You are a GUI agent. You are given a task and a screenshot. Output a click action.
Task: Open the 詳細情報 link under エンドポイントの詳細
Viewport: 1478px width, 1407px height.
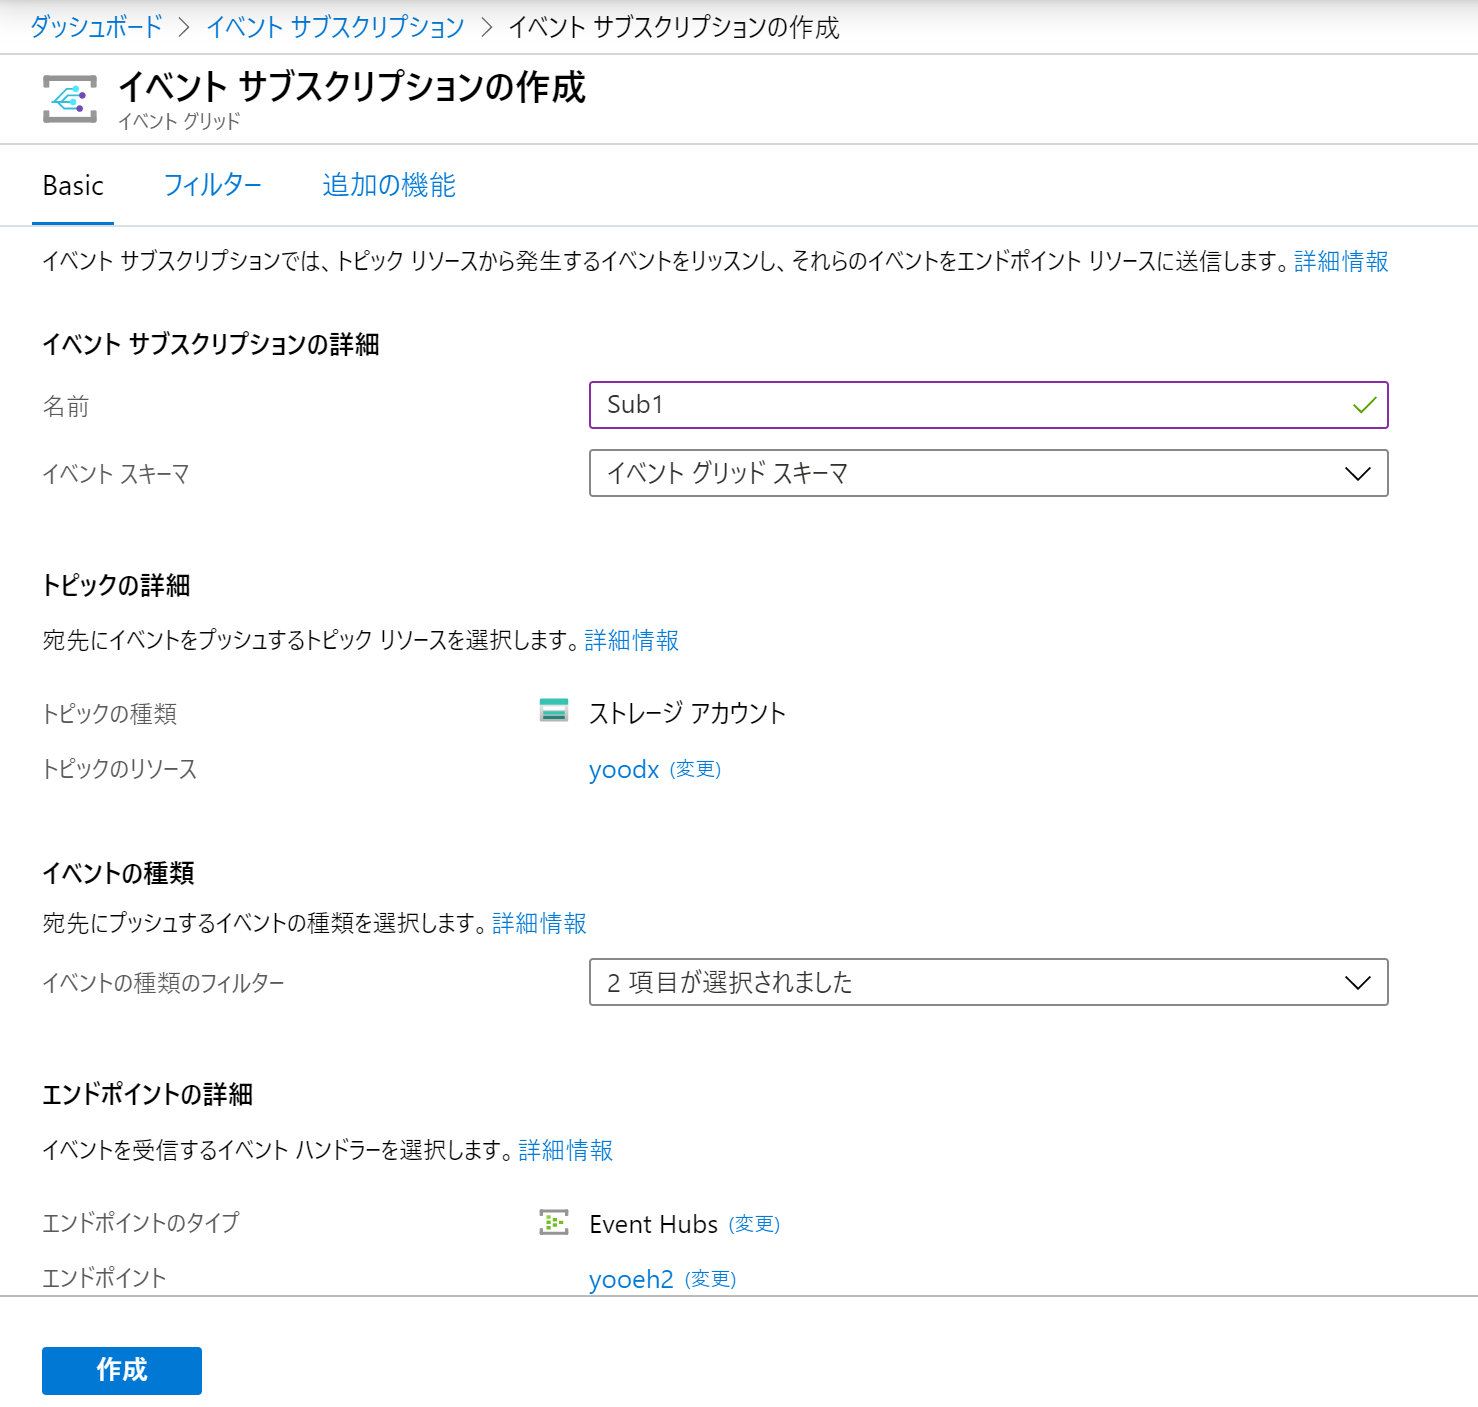click(566, 1151)
